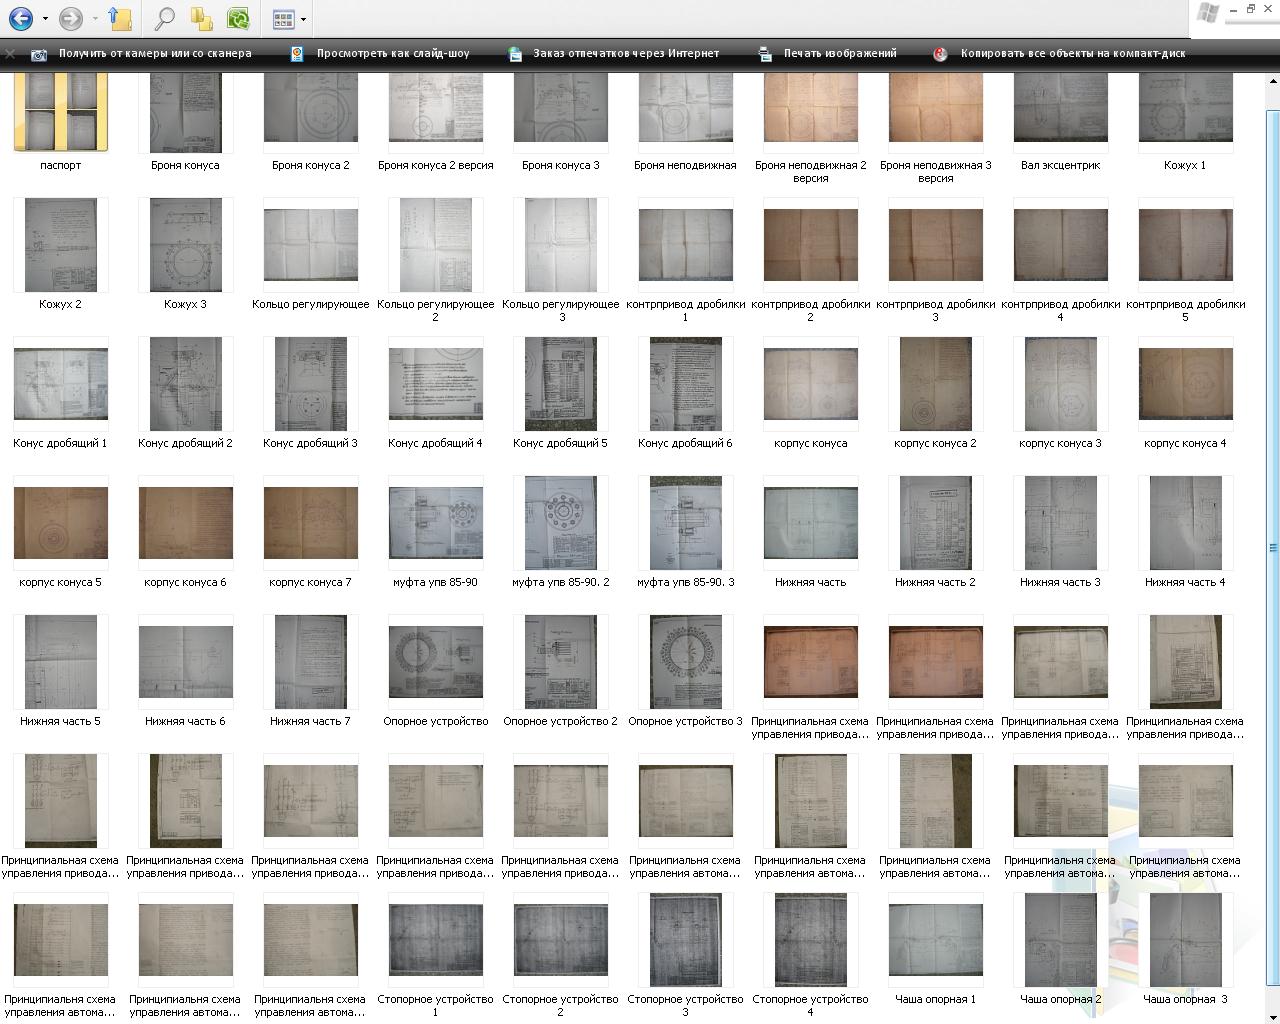Screen dimensions: 1280x1024
Task: Select the 'Кожух 3' thumbnail
Action: [x=185, y=244]
